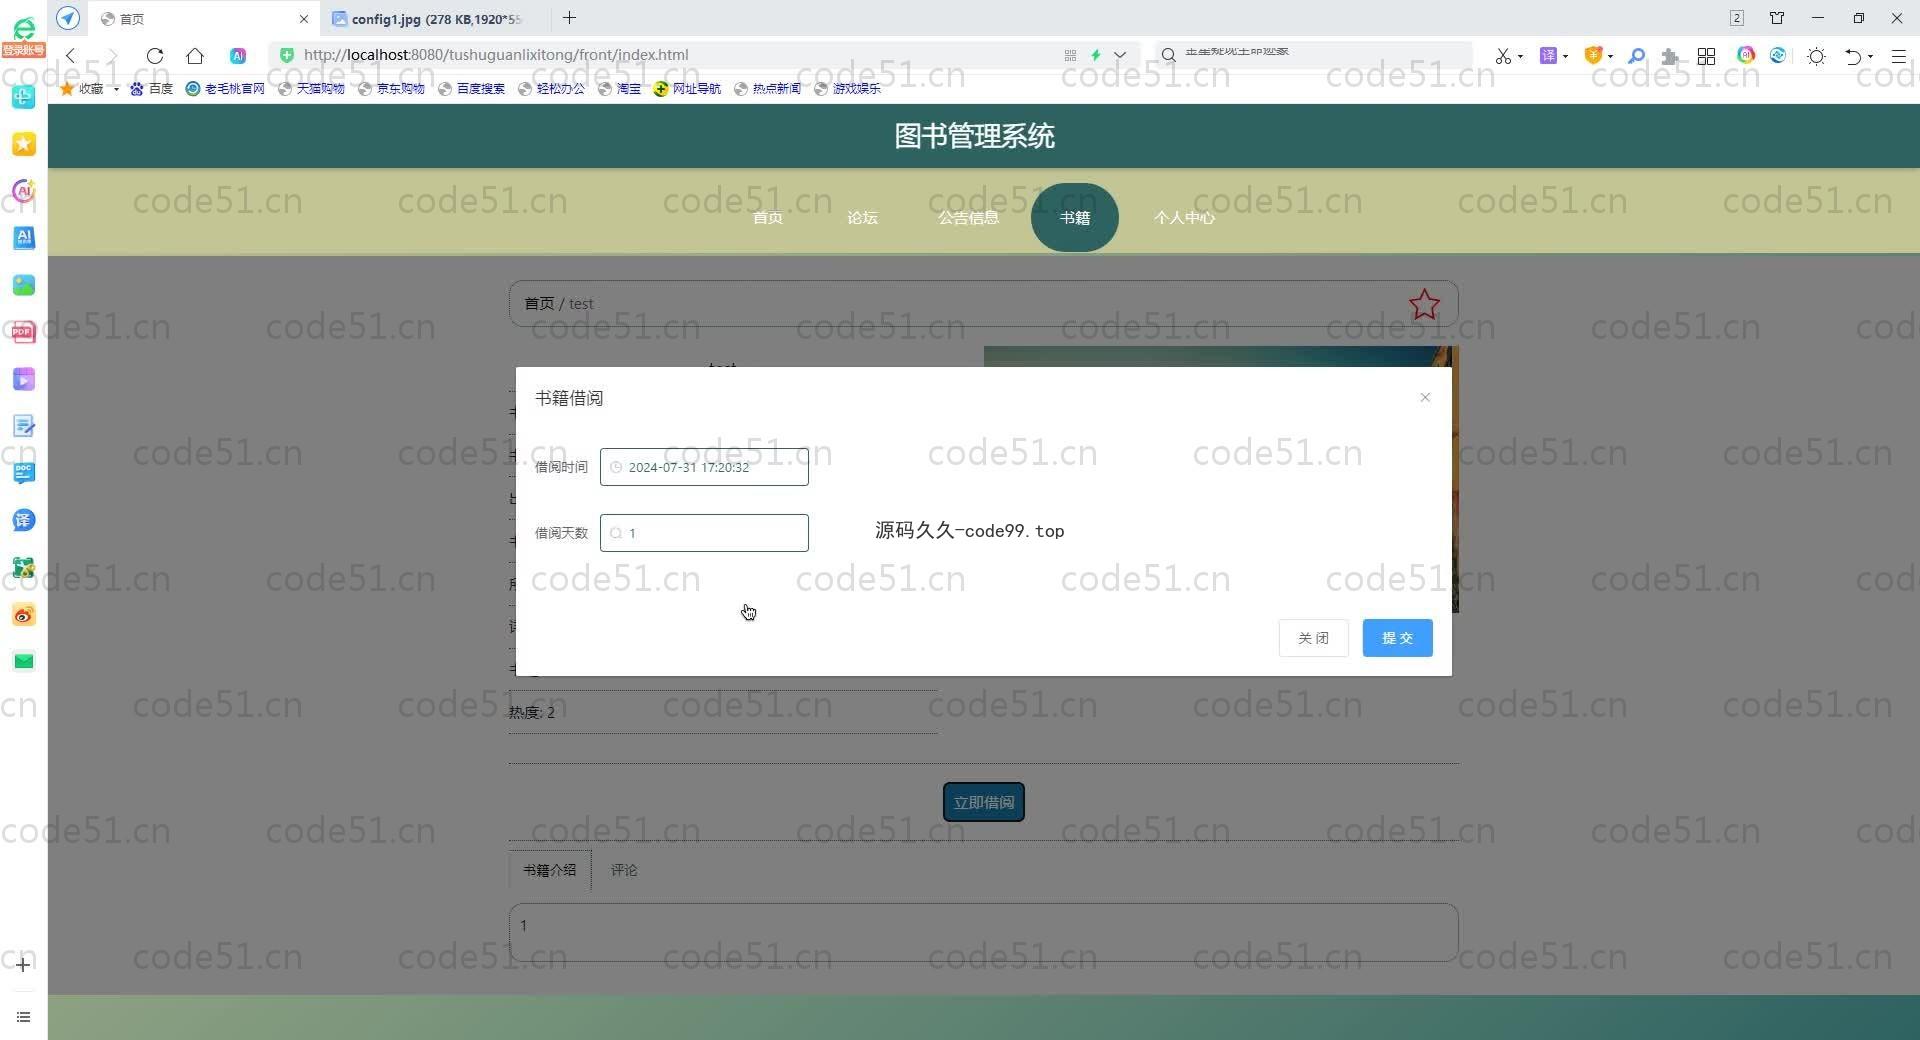This screenshot has width=1920, height=1040.
Task: Click the green security shield in address bar
Action: tap(287, 55)
